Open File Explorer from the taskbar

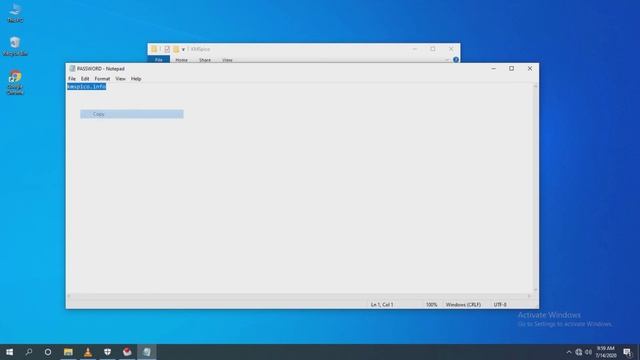point(68,352)
